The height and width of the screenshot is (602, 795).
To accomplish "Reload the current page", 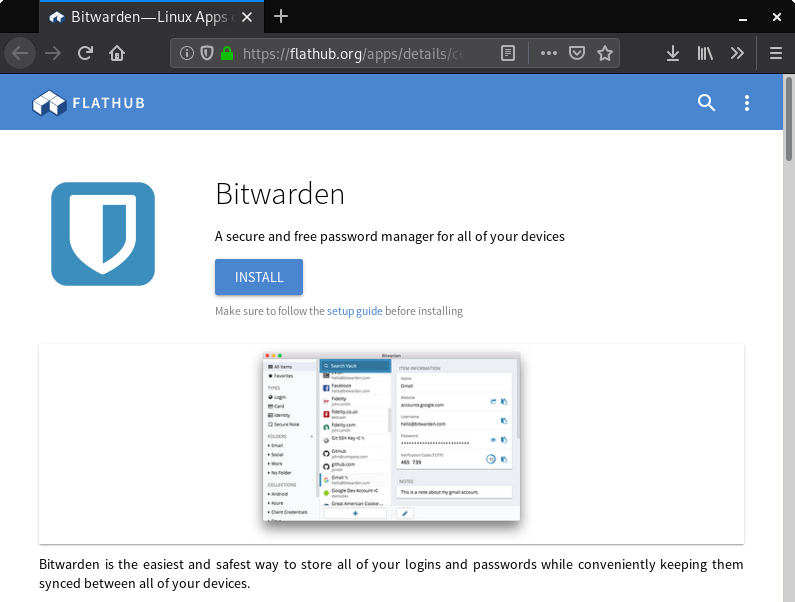I will 86,53.
